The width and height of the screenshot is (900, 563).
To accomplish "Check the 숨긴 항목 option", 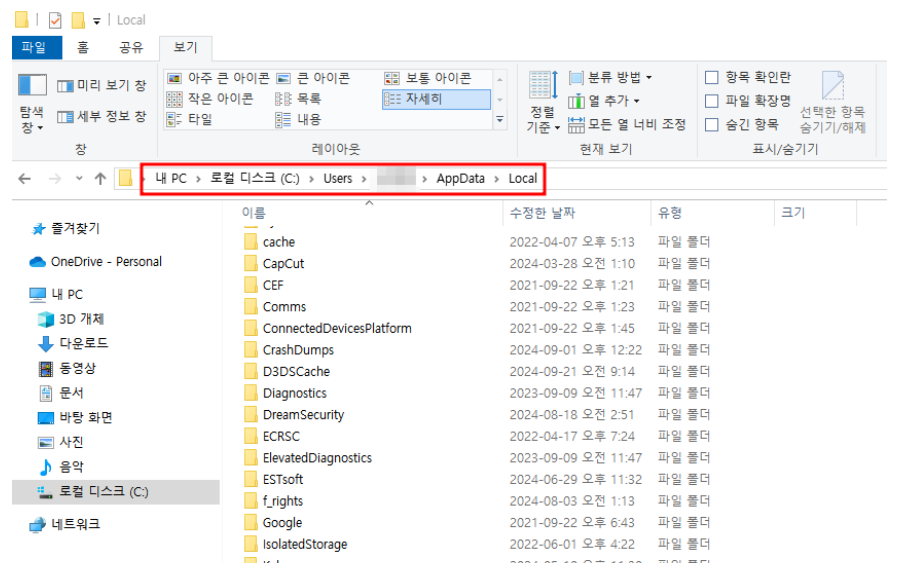I will 712,125.
